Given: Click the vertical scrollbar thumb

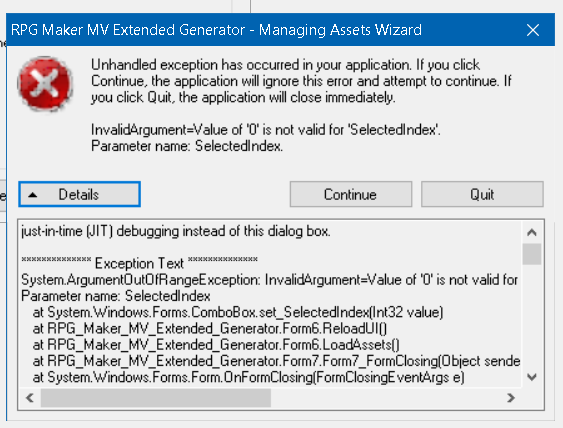Looking at the screenshot, I should (x=532, y=254).
